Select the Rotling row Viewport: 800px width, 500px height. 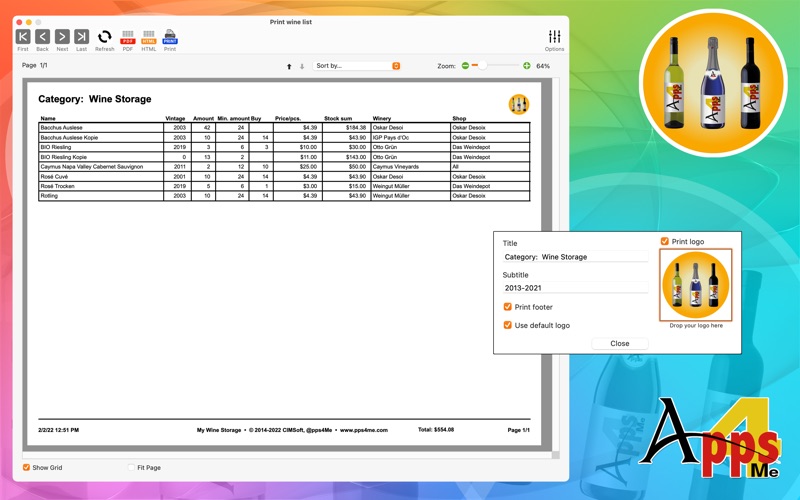point(284,195)
